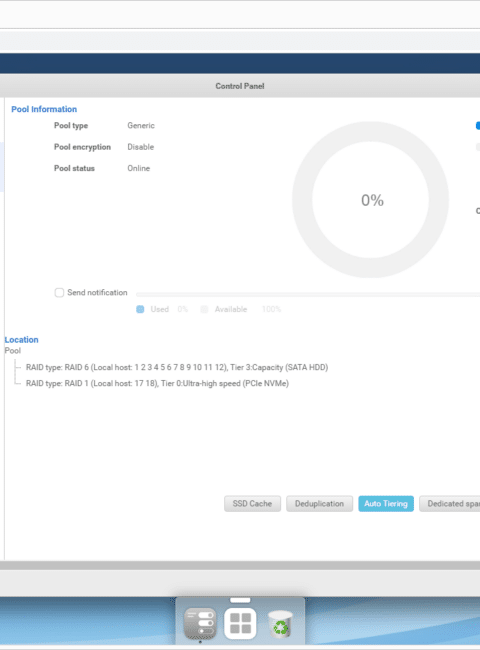Open the Control Panel dock icon

(x=200, y=623)
